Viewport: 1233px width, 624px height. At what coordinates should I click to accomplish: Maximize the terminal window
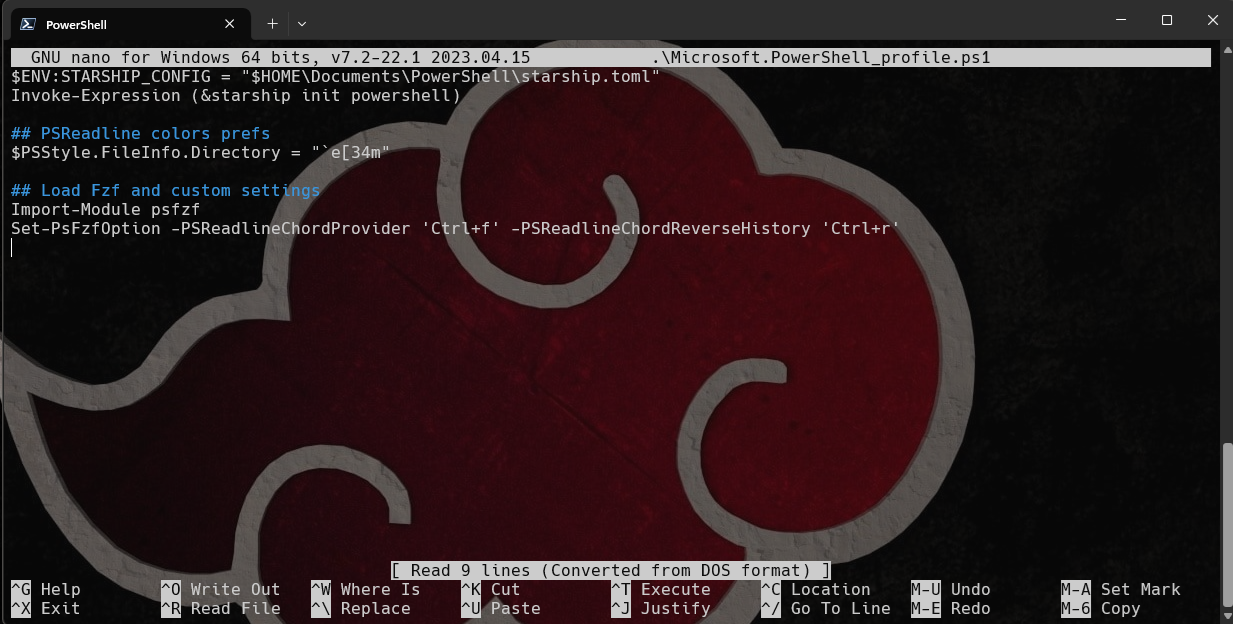coord(1166,20)
